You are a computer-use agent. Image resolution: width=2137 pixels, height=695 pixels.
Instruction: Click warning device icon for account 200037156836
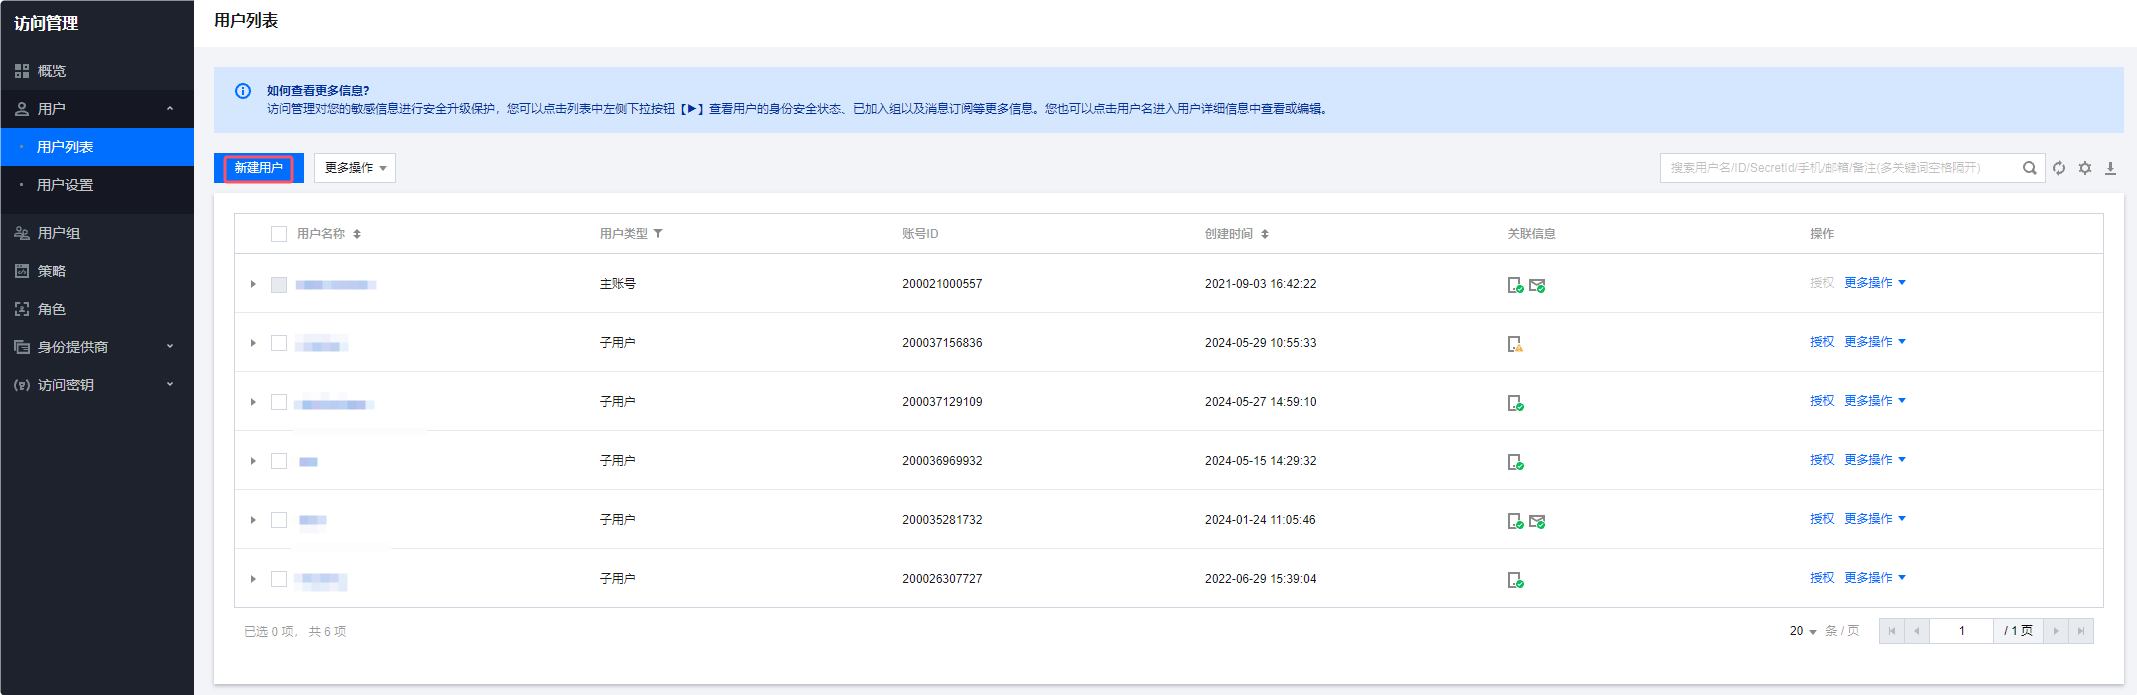[x=1515, y=344]
